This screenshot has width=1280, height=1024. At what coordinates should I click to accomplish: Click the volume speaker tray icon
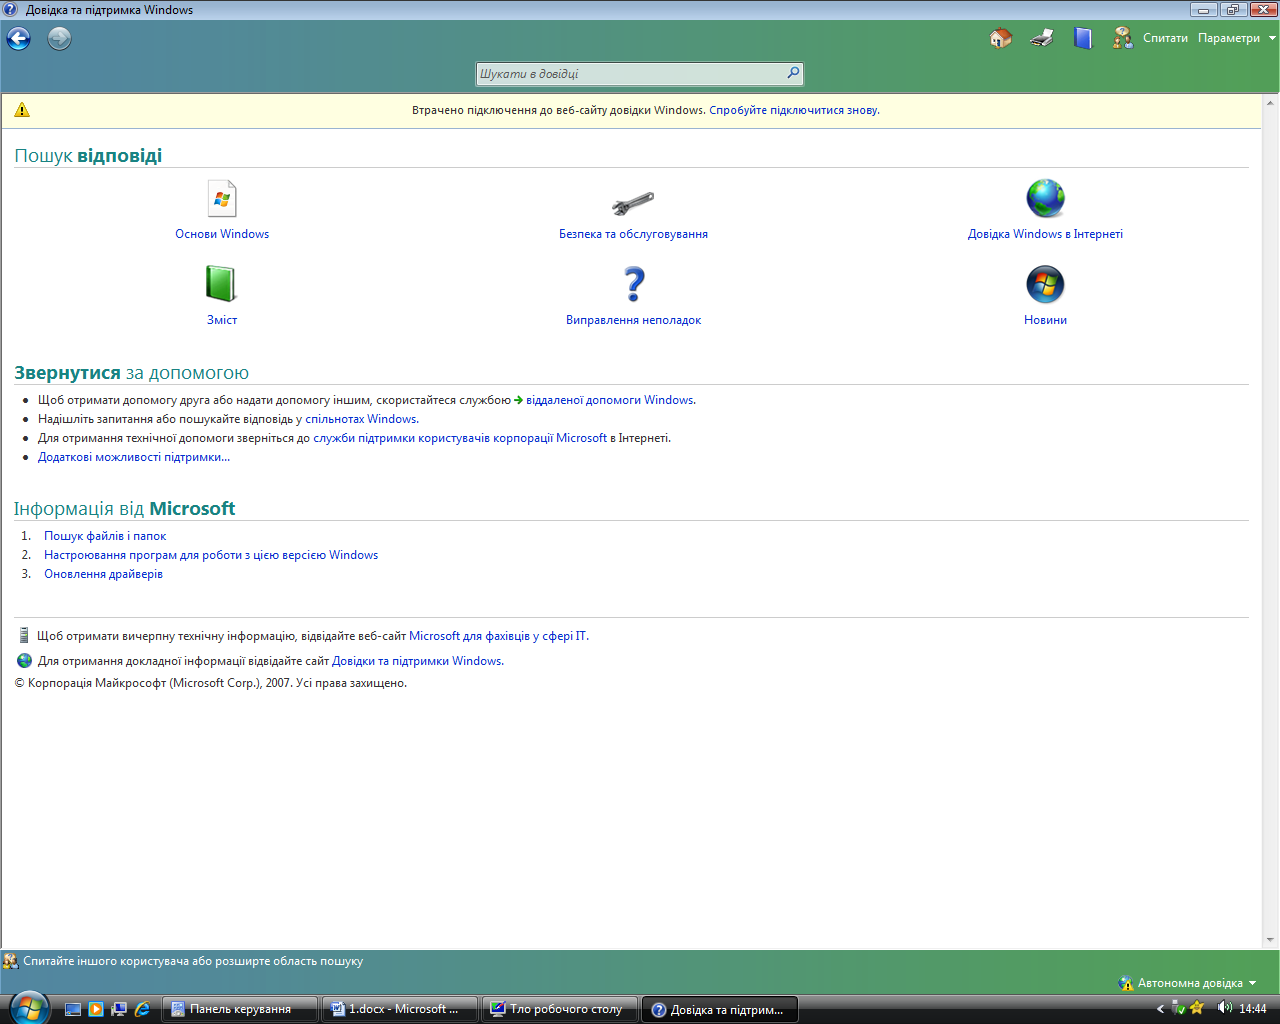click(1224, 1008)
